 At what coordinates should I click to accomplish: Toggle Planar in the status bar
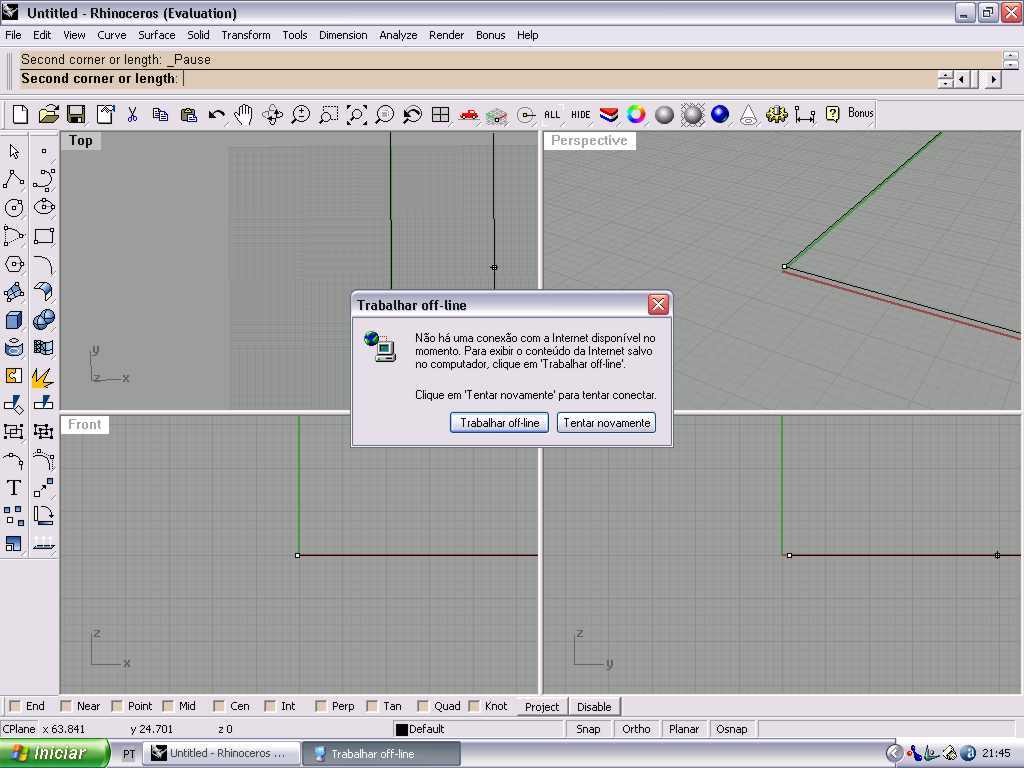tap(684, 729)
